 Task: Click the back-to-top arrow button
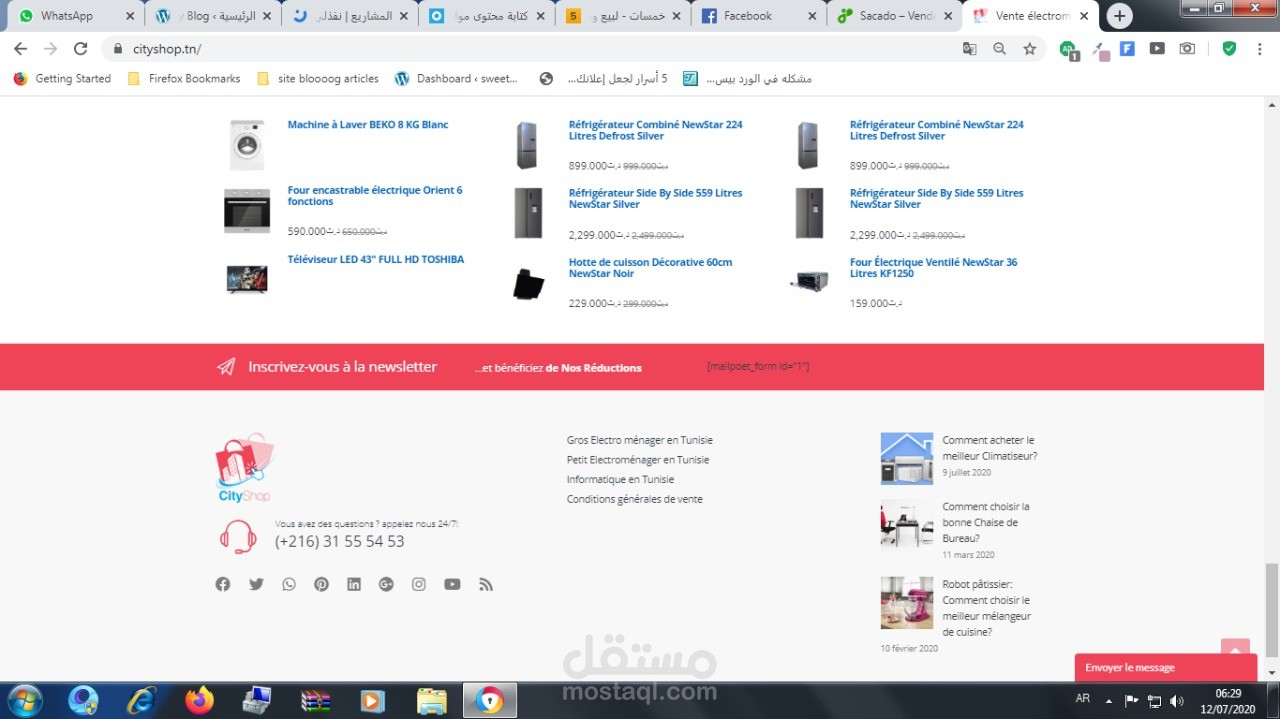click(x=1235, y=647)
